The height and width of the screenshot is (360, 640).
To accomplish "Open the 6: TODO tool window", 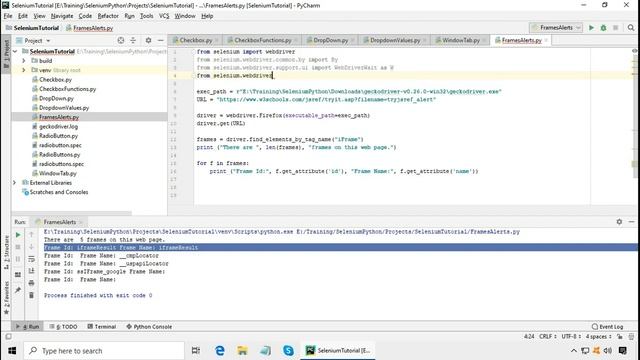I will click(x=63, y=327).
